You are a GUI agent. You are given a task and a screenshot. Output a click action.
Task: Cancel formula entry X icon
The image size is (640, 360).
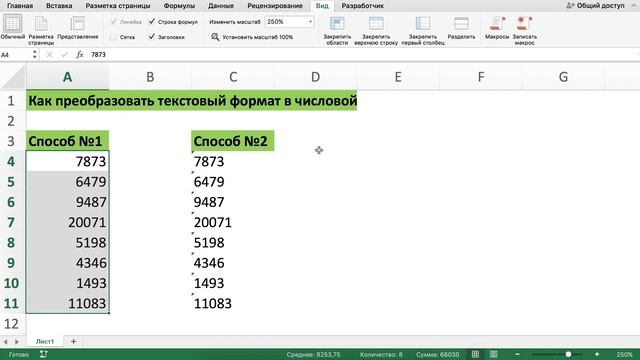pos(49,54)
